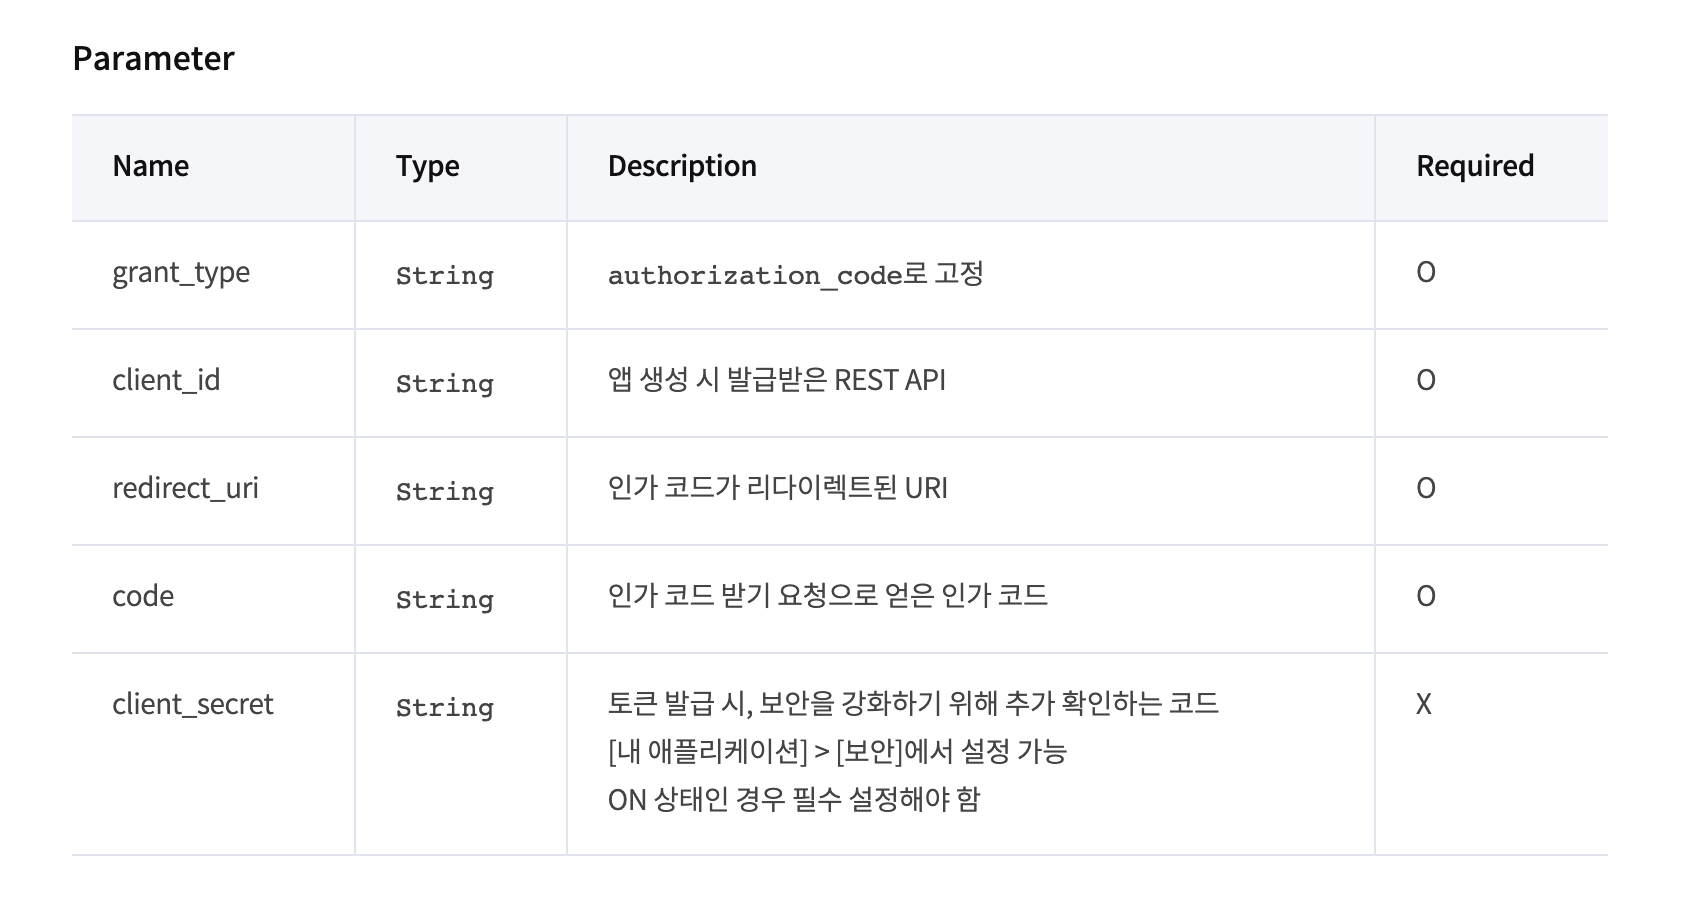Click the String type of client_secret row
Viewport: 1698px width, 912px height.
click(x=445, y=707)
